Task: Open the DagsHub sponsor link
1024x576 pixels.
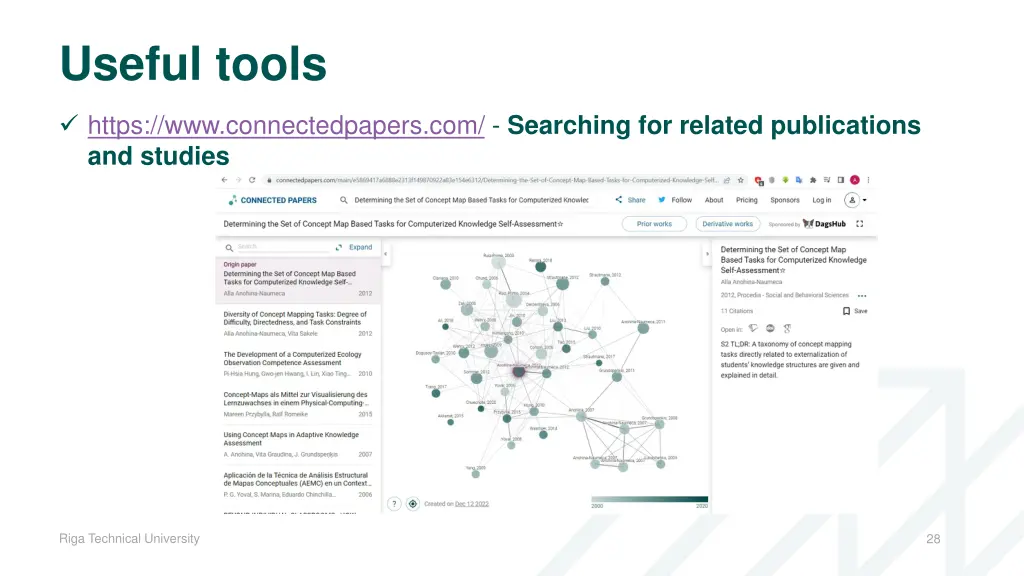Action: click(x=824, y=224)
